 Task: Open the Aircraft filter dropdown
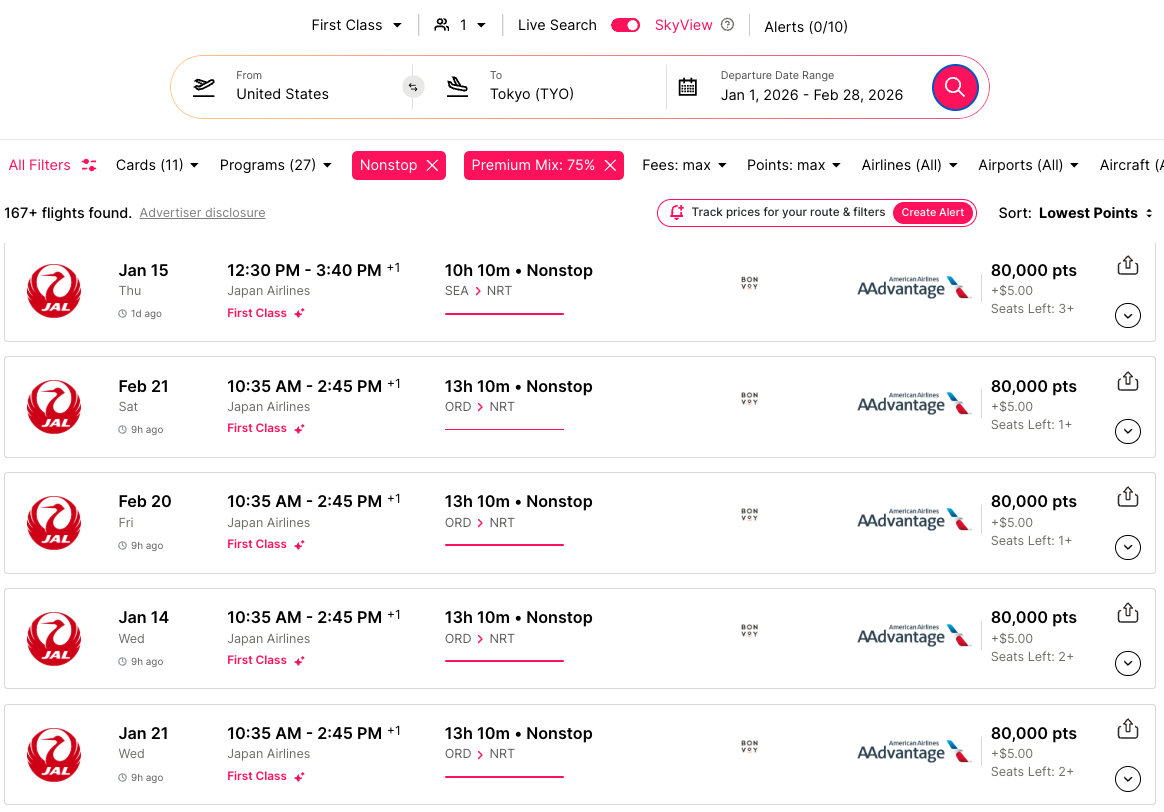tap(1131, 165)
